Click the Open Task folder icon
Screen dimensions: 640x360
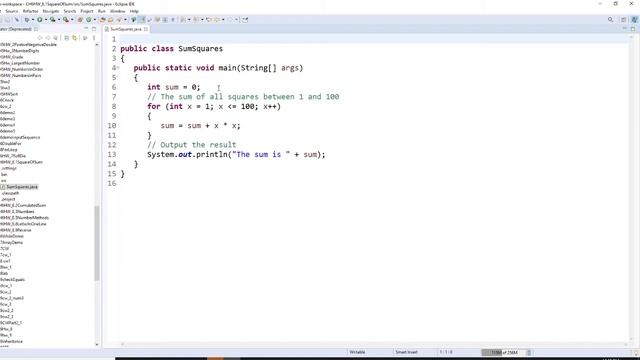pyautogui.click(x=110, y=20)
